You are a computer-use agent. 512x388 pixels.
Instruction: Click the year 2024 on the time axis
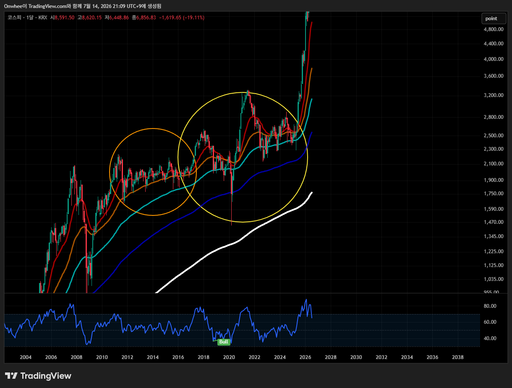280,357
